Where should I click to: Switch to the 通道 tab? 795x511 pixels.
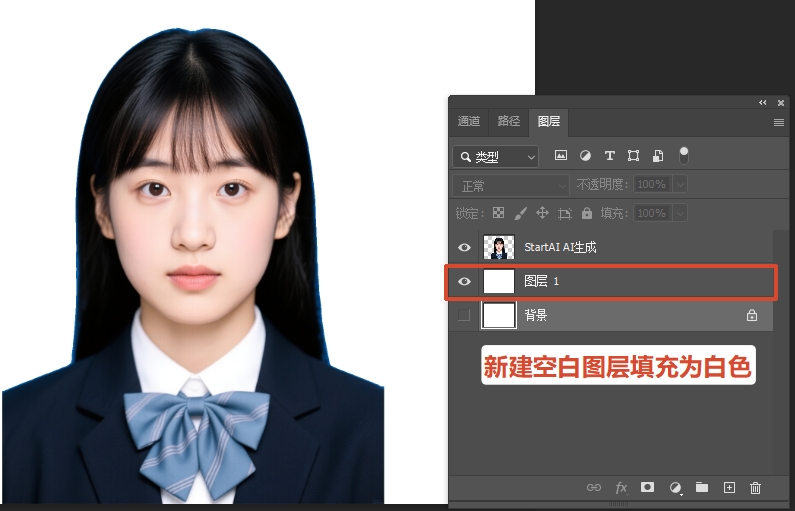click(x=468, y=121)
